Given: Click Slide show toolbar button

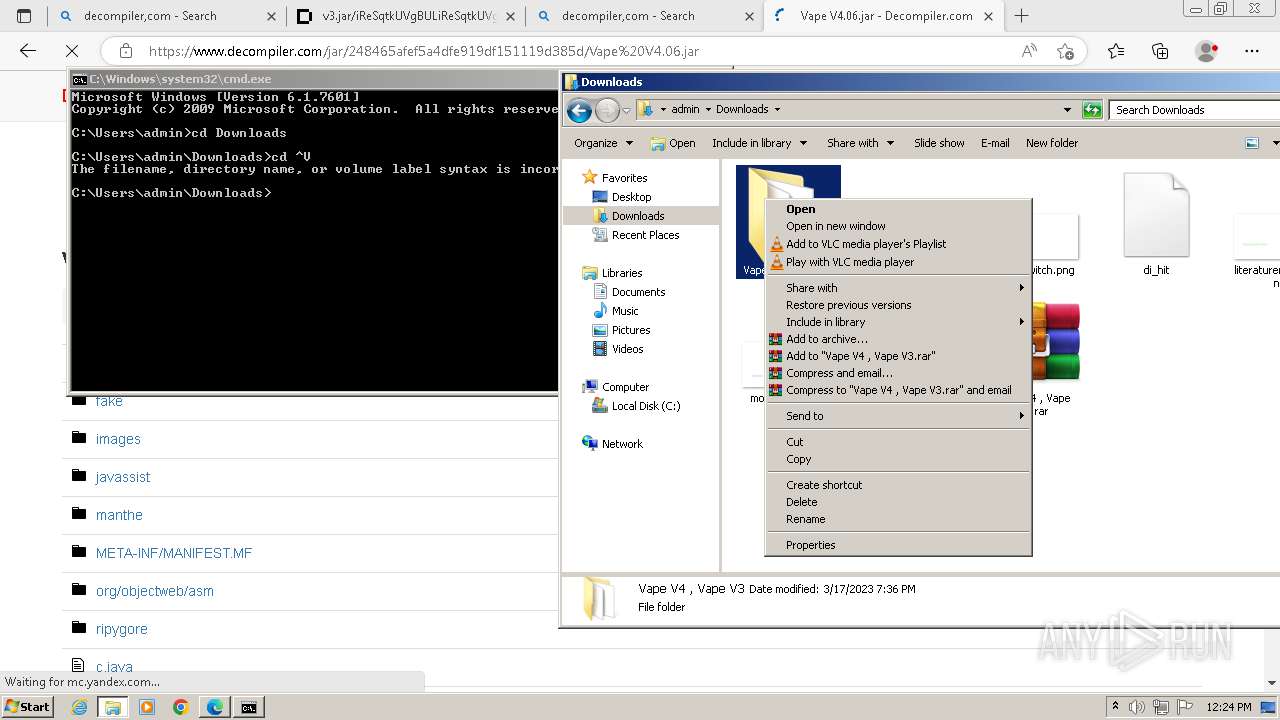Looking at the screenshot, I should pyautogui.click(x=939, y=143).
